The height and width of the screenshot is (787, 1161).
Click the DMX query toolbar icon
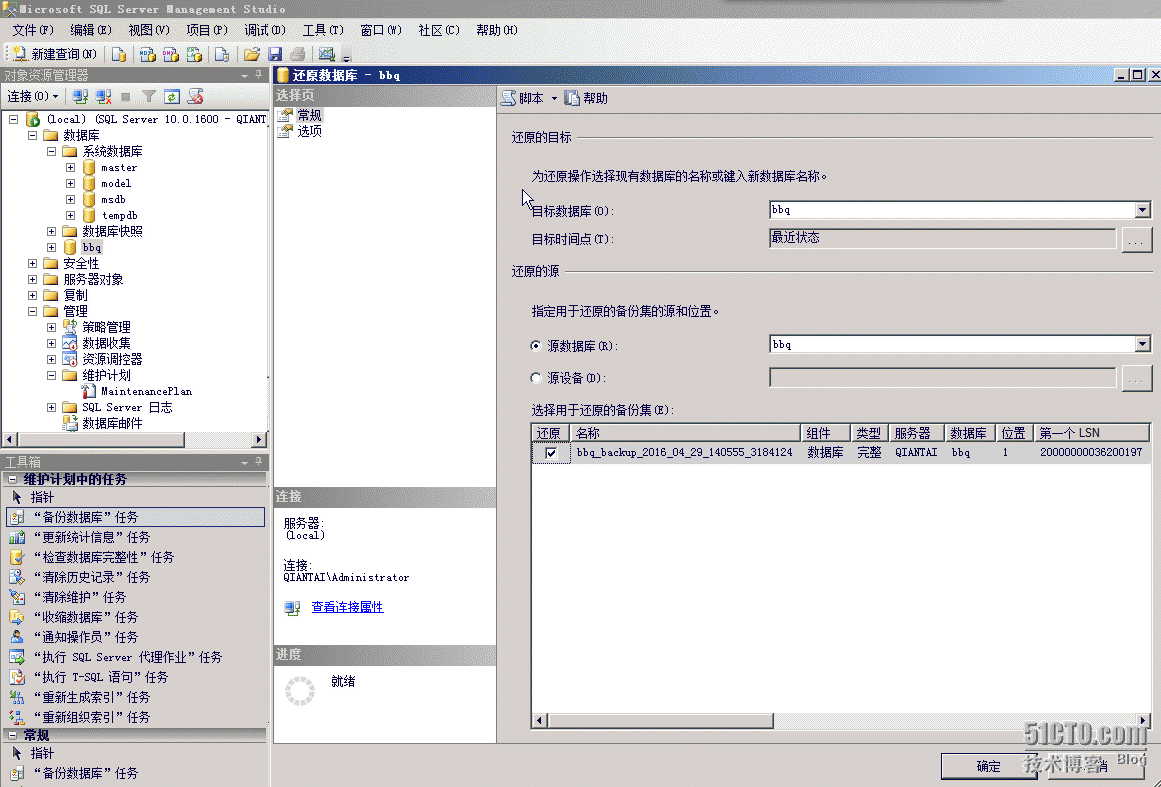click(170, 54)
